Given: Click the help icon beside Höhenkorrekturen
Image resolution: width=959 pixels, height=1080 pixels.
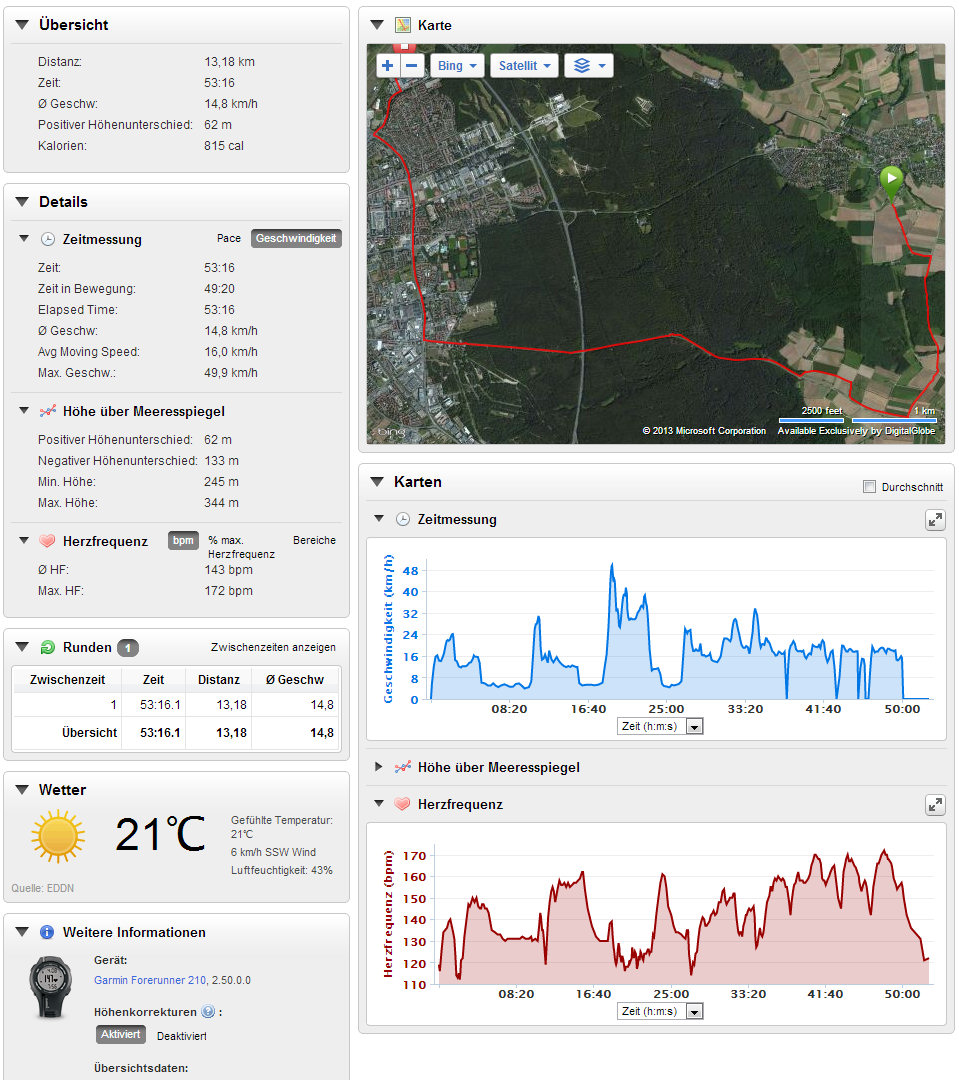Looking at the screenshot, I should point(208,1011).
